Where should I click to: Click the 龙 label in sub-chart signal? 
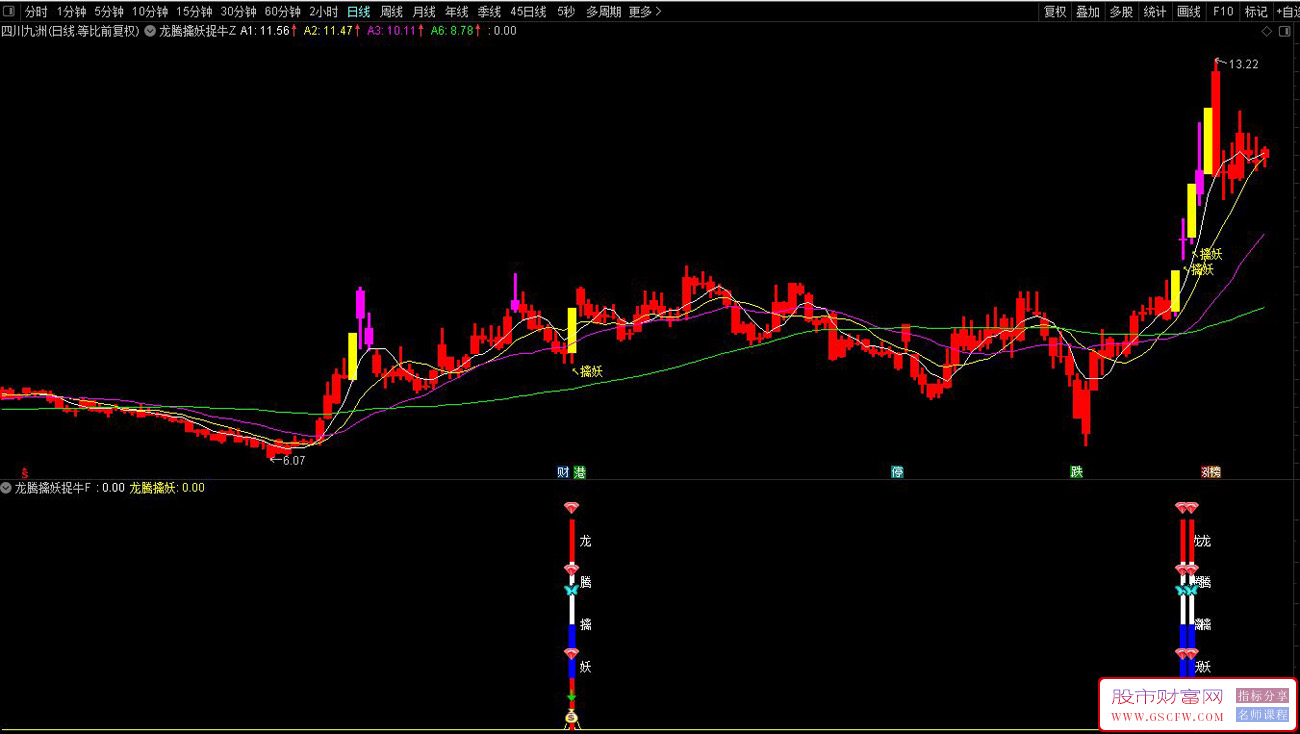pyautogui.click(x=585, y=541)
